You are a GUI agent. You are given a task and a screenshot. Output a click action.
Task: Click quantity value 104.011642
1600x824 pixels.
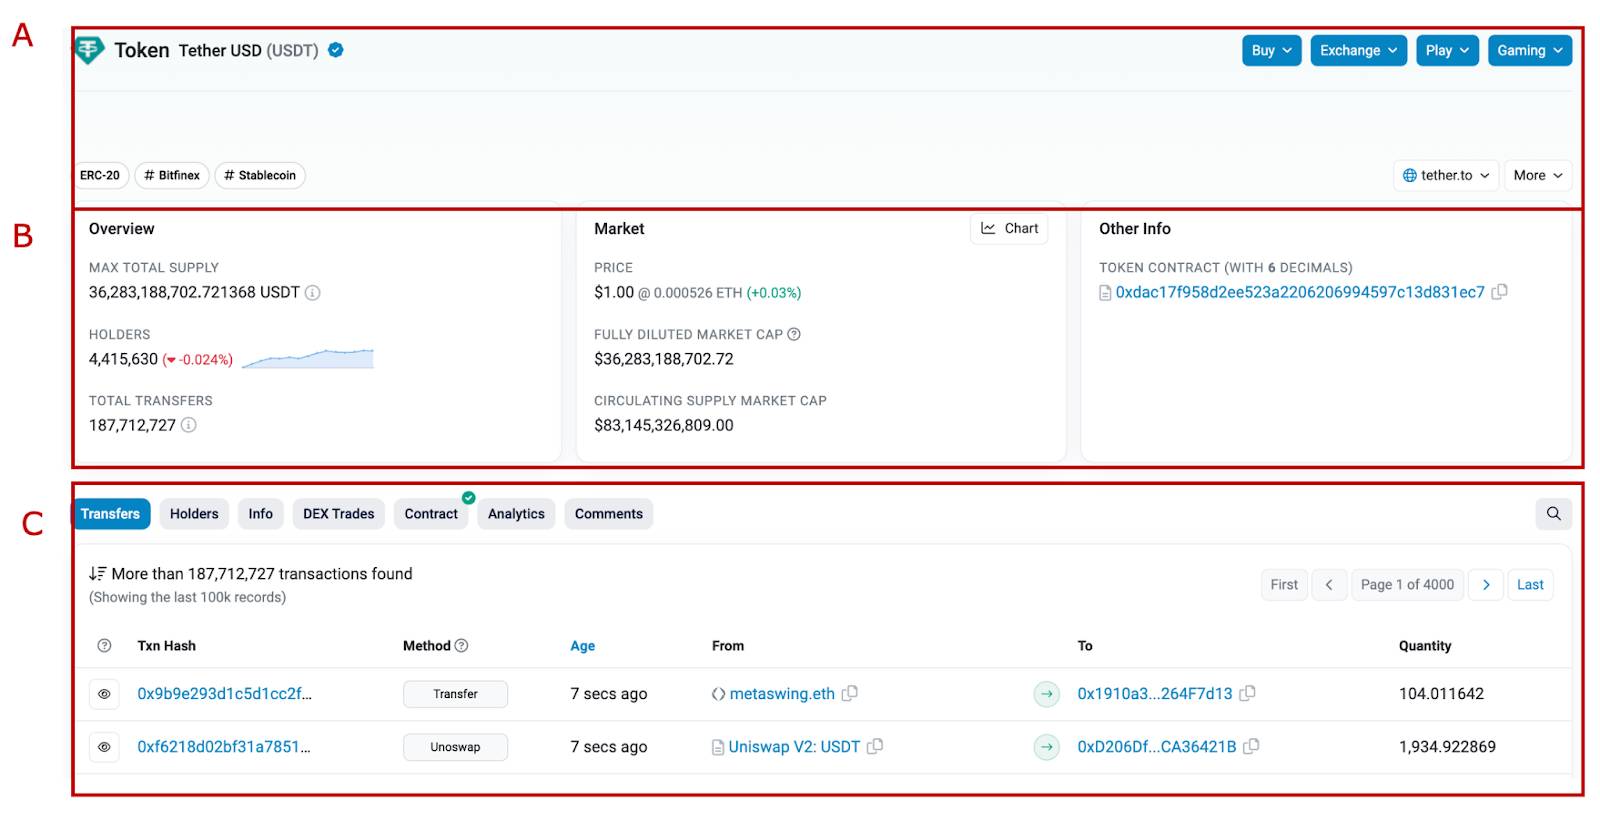point(1441,693)
